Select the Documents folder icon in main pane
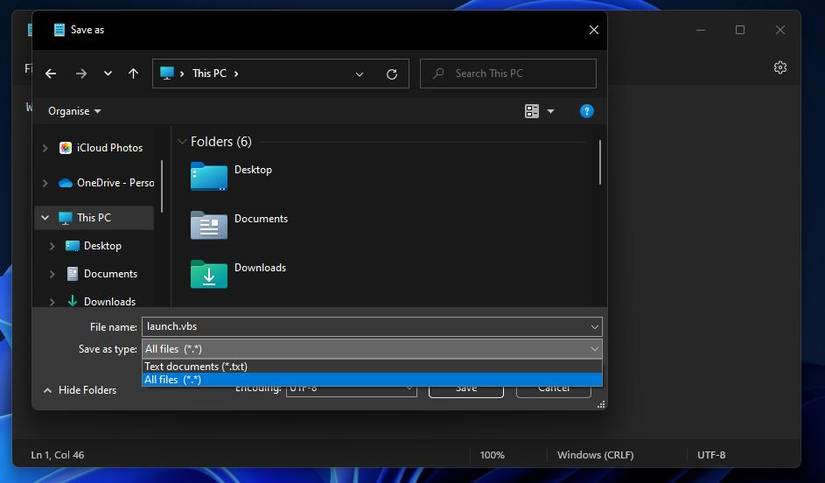Screen dimensions: 825x483 click(209, 225)
